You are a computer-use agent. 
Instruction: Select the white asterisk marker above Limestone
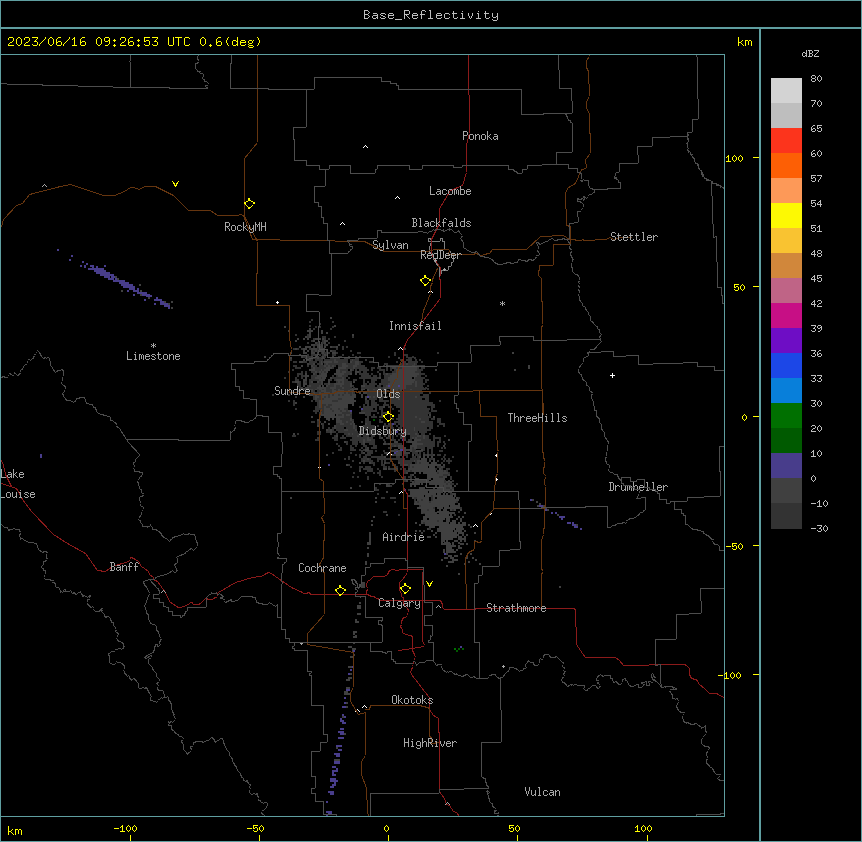coord(153,345)
